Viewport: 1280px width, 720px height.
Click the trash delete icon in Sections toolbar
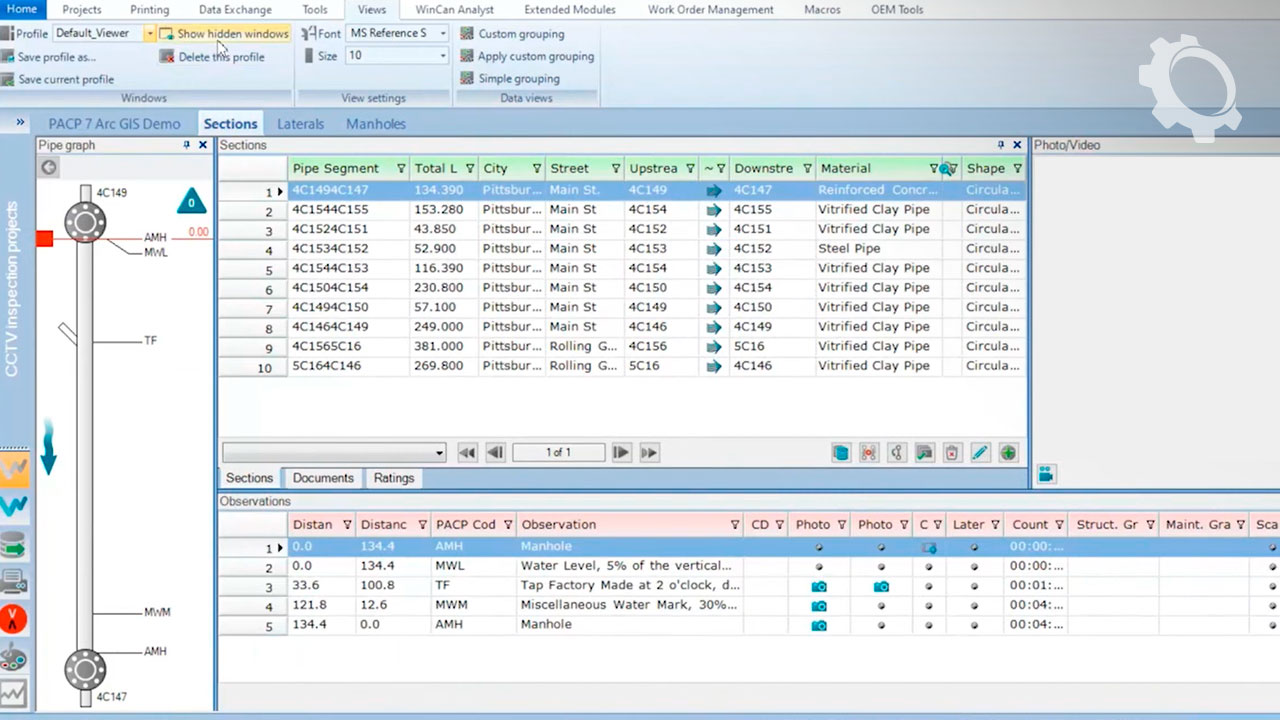(x=952, y=453)
